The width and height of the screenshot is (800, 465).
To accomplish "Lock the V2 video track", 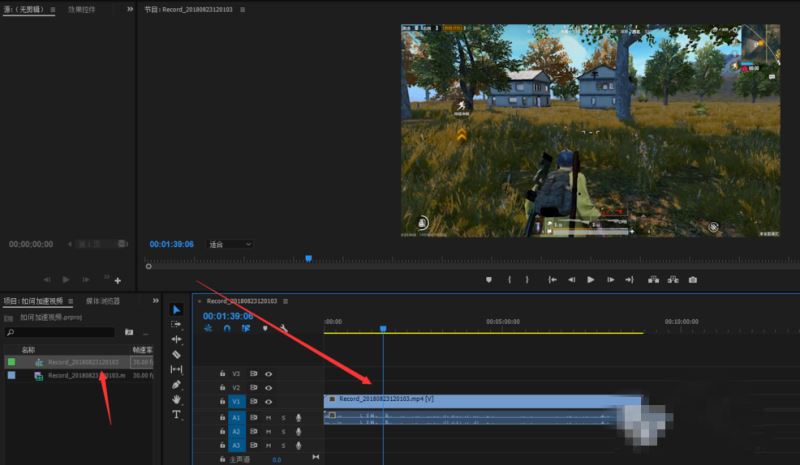I will click(222, 387).
